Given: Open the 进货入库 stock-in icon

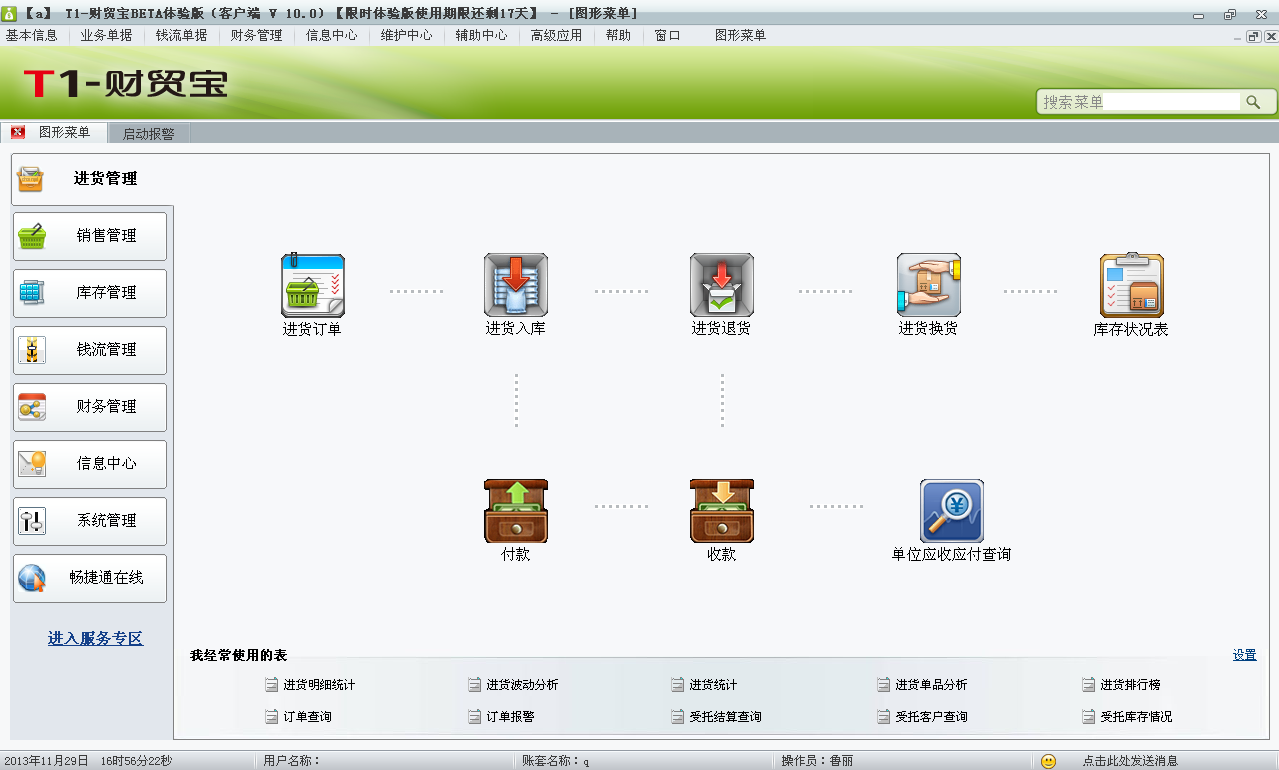Looking at the screenshot, I should click(x=515, y=285).
